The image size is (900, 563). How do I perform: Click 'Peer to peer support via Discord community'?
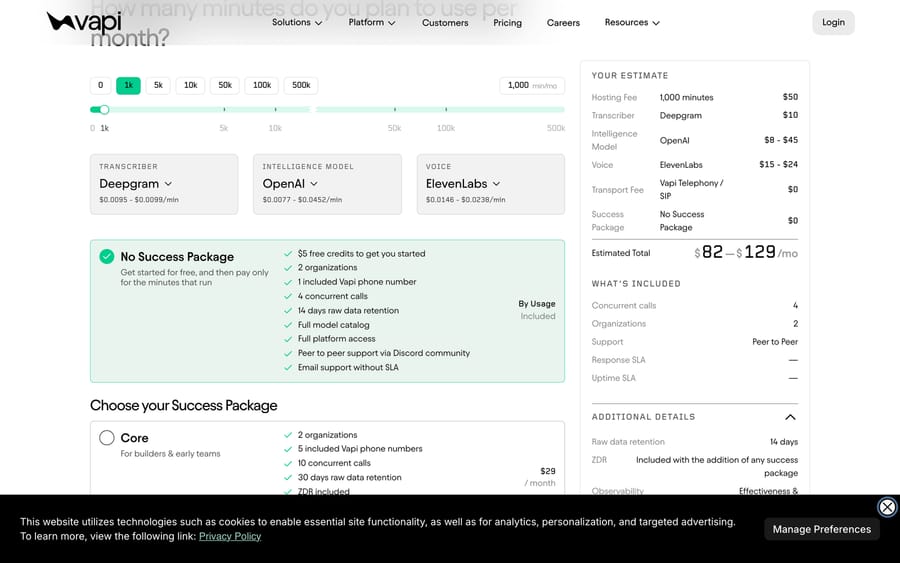(383, 353)
